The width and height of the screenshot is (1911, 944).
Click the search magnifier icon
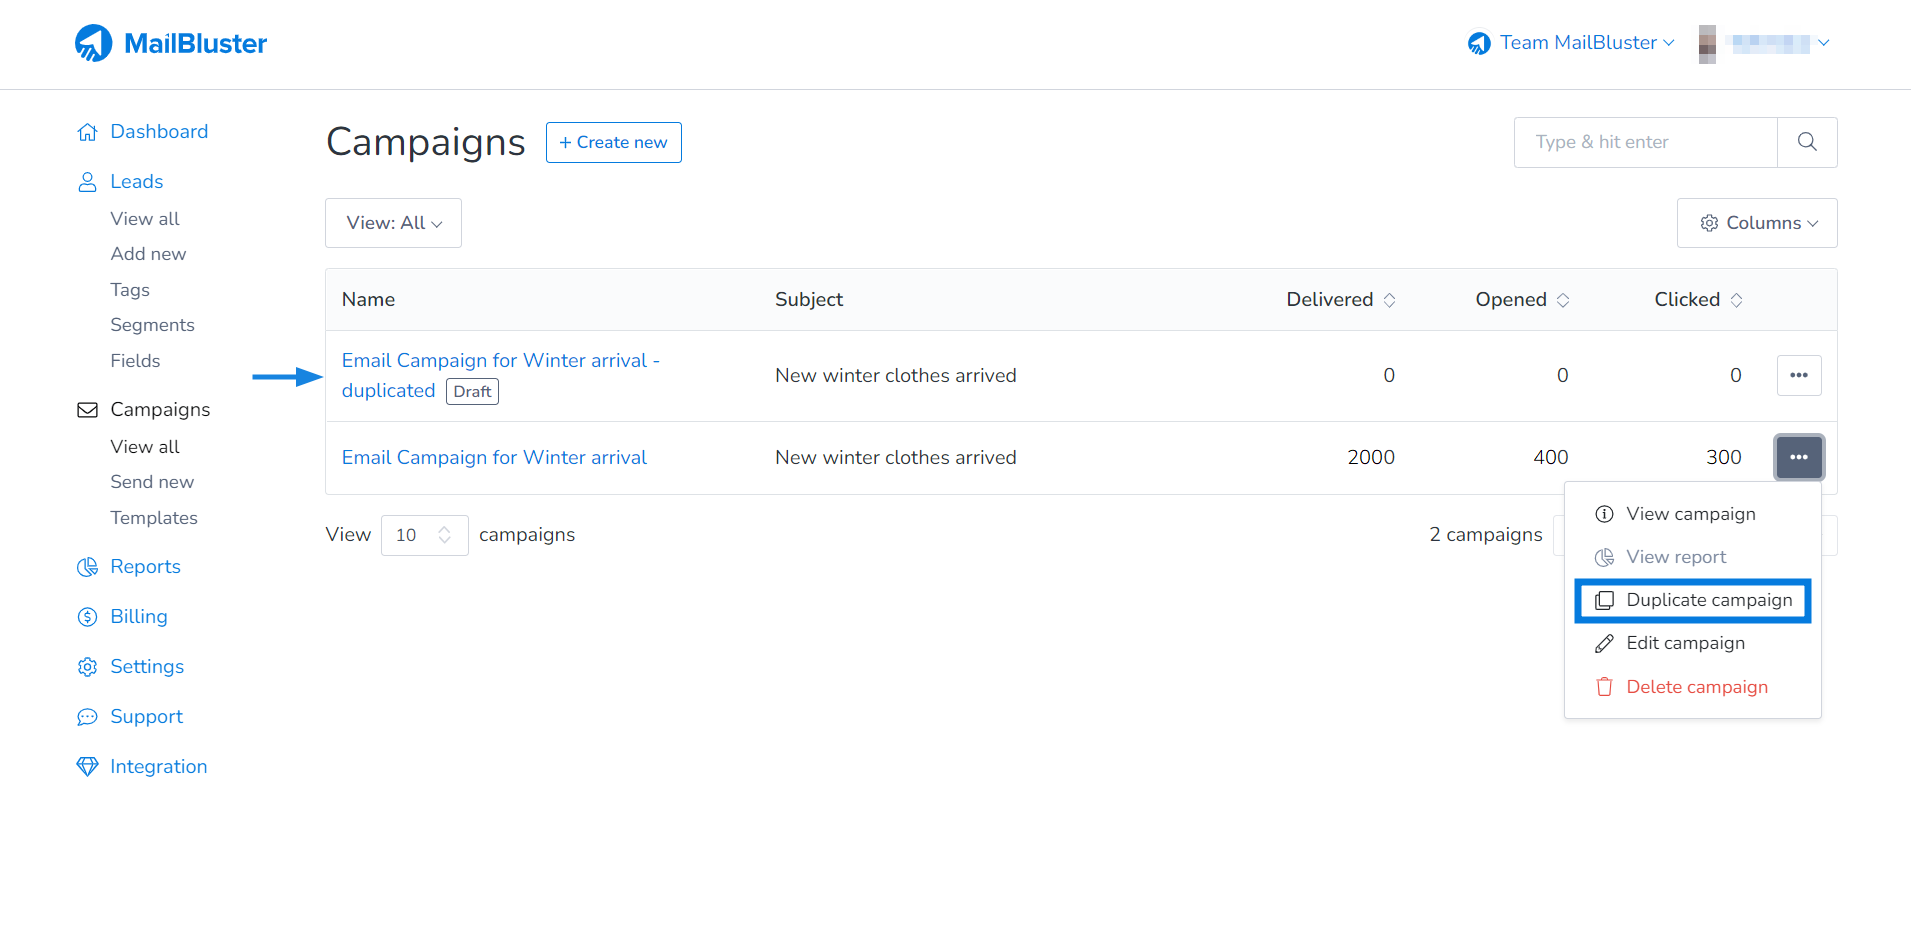[x=1807, y=142]
